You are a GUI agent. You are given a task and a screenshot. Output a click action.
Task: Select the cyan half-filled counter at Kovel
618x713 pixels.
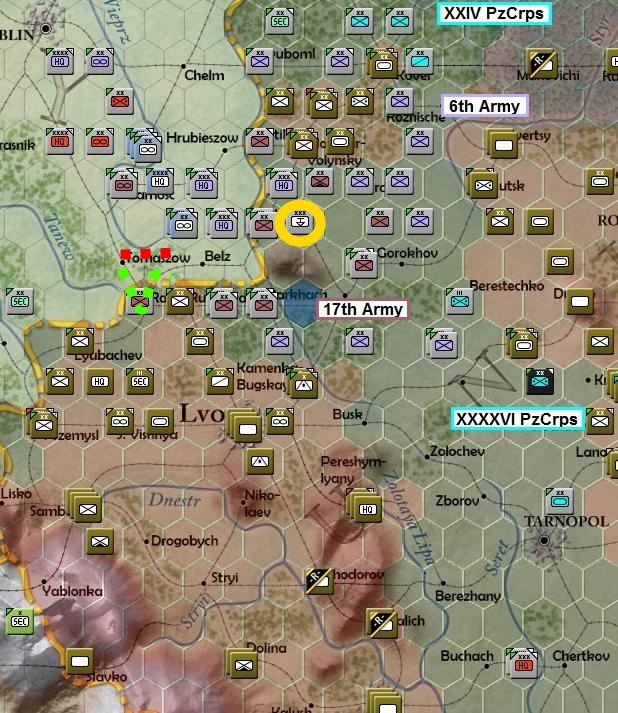point(420,61)
